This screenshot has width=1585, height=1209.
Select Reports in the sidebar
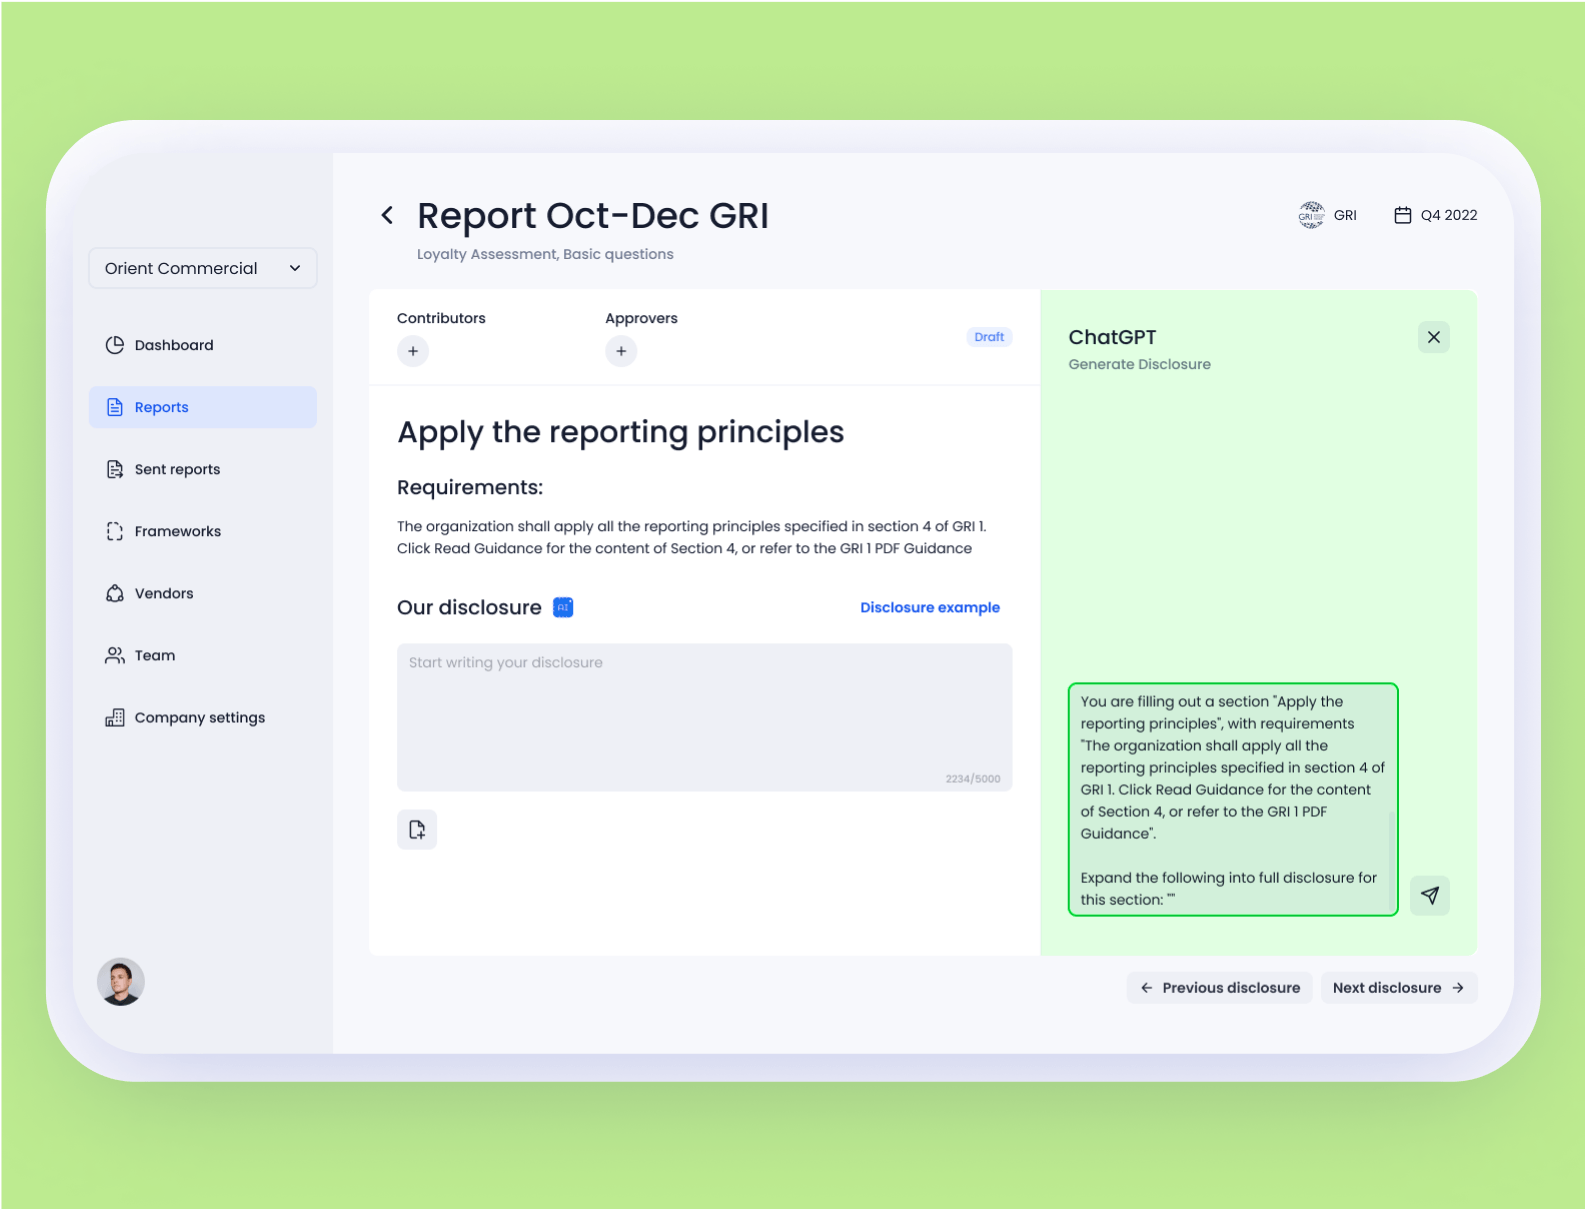(202, 407)
